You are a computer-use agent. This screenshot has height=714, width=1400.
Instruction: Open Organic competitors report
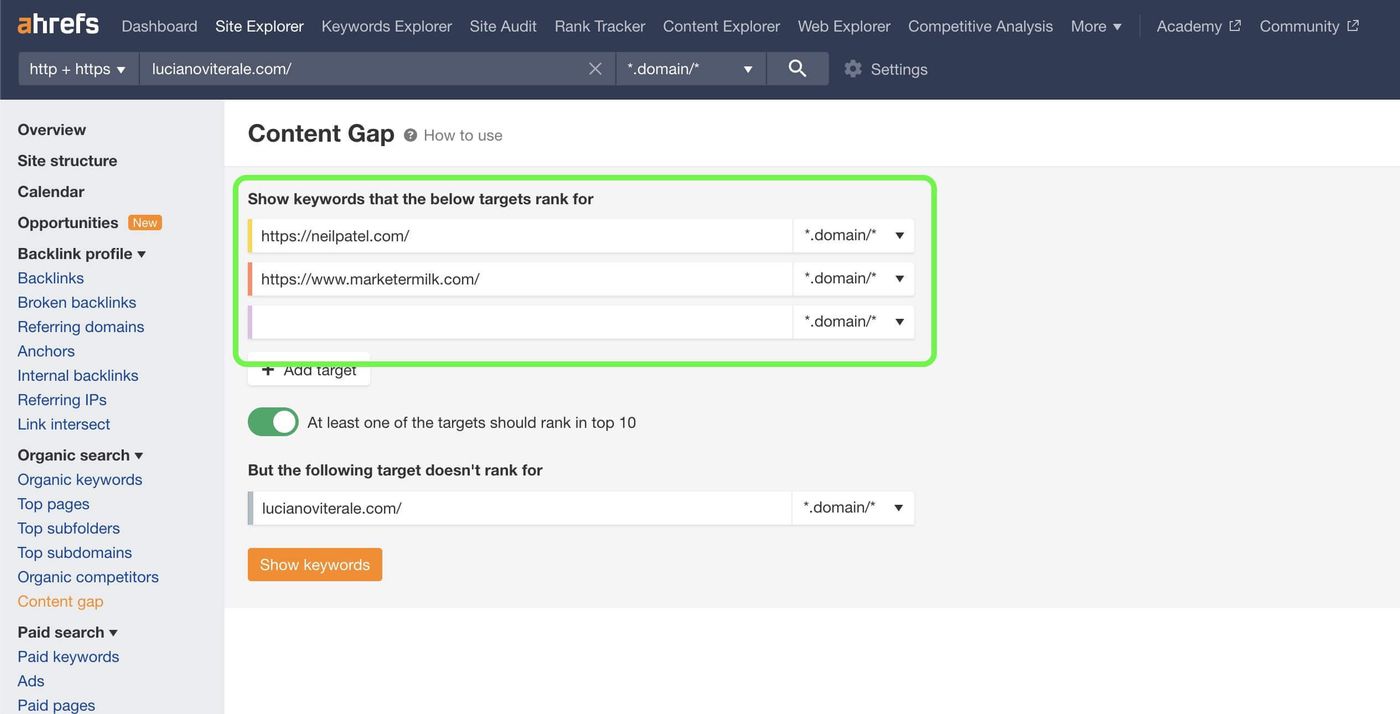pos(88,577)
